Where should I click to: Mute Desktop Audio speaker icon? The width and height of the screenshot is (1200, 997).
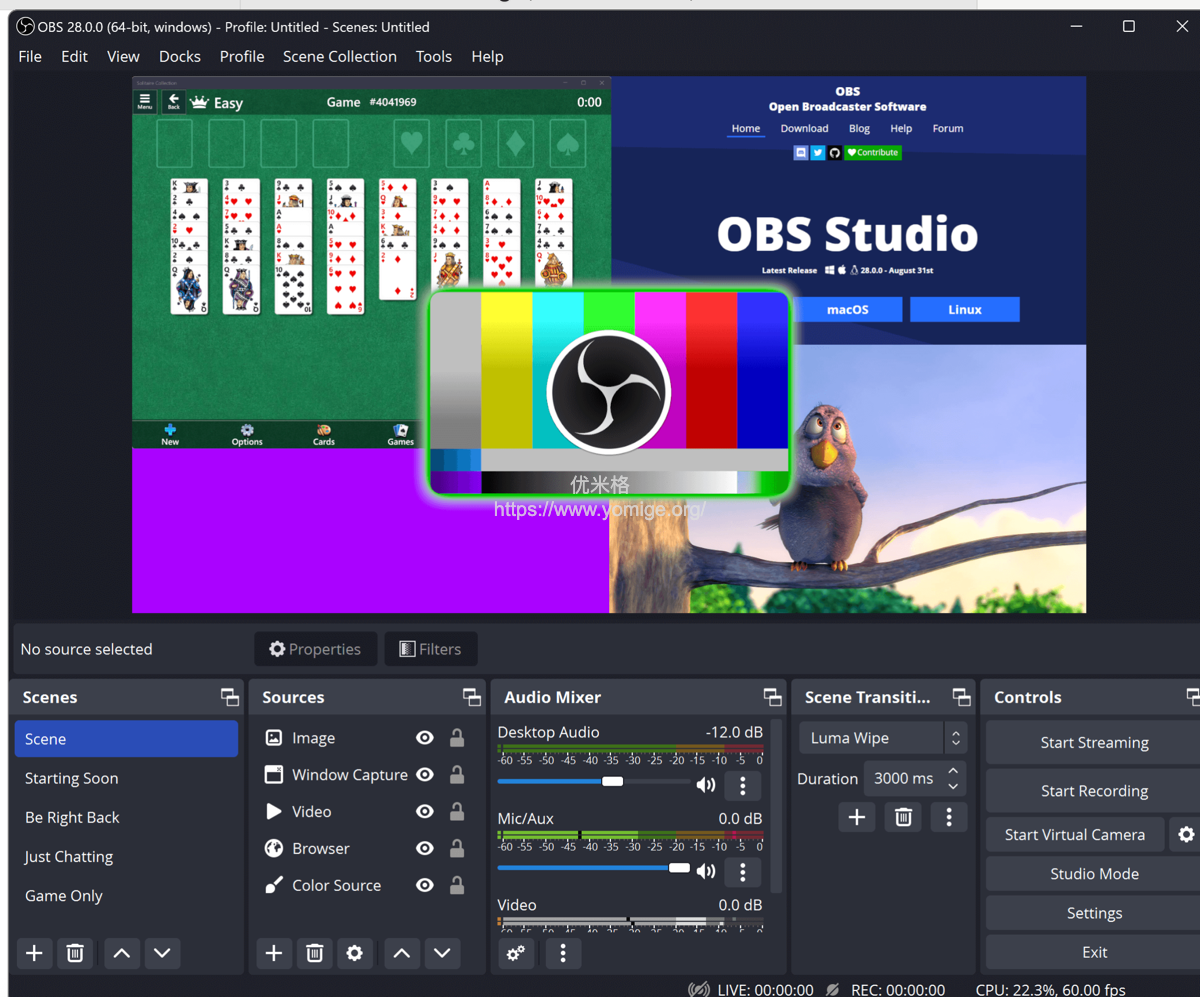[x=706, y=785]
